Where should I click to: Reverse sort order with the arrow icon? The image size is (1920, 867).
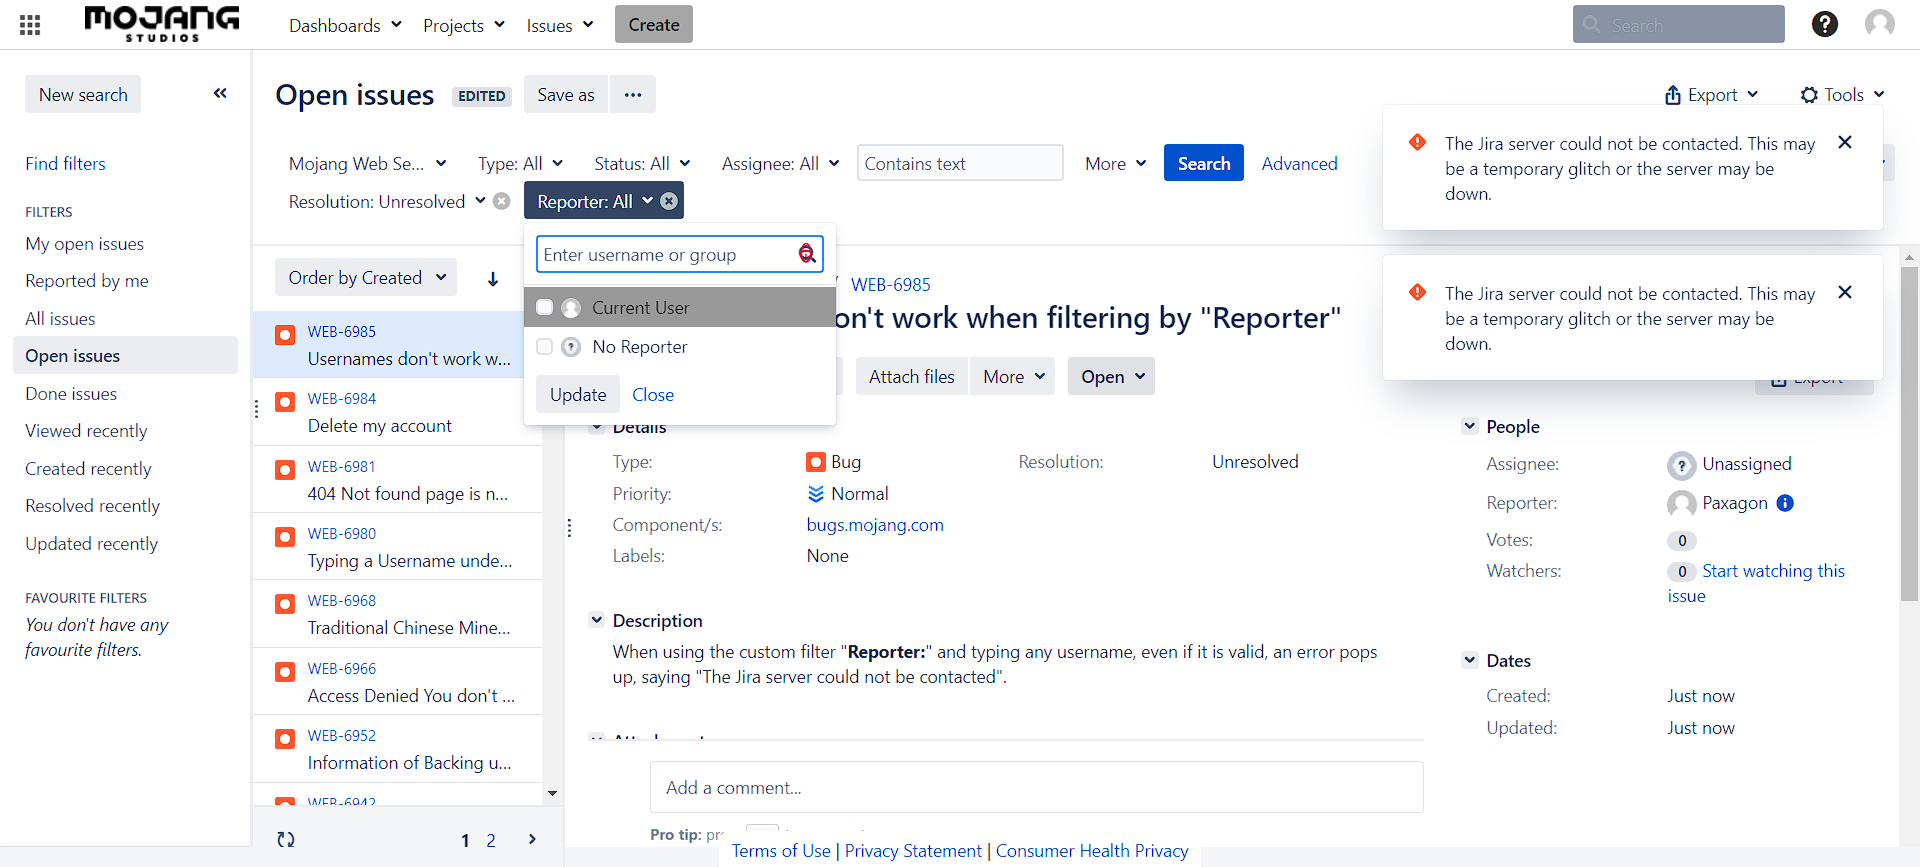pos(493,279)
